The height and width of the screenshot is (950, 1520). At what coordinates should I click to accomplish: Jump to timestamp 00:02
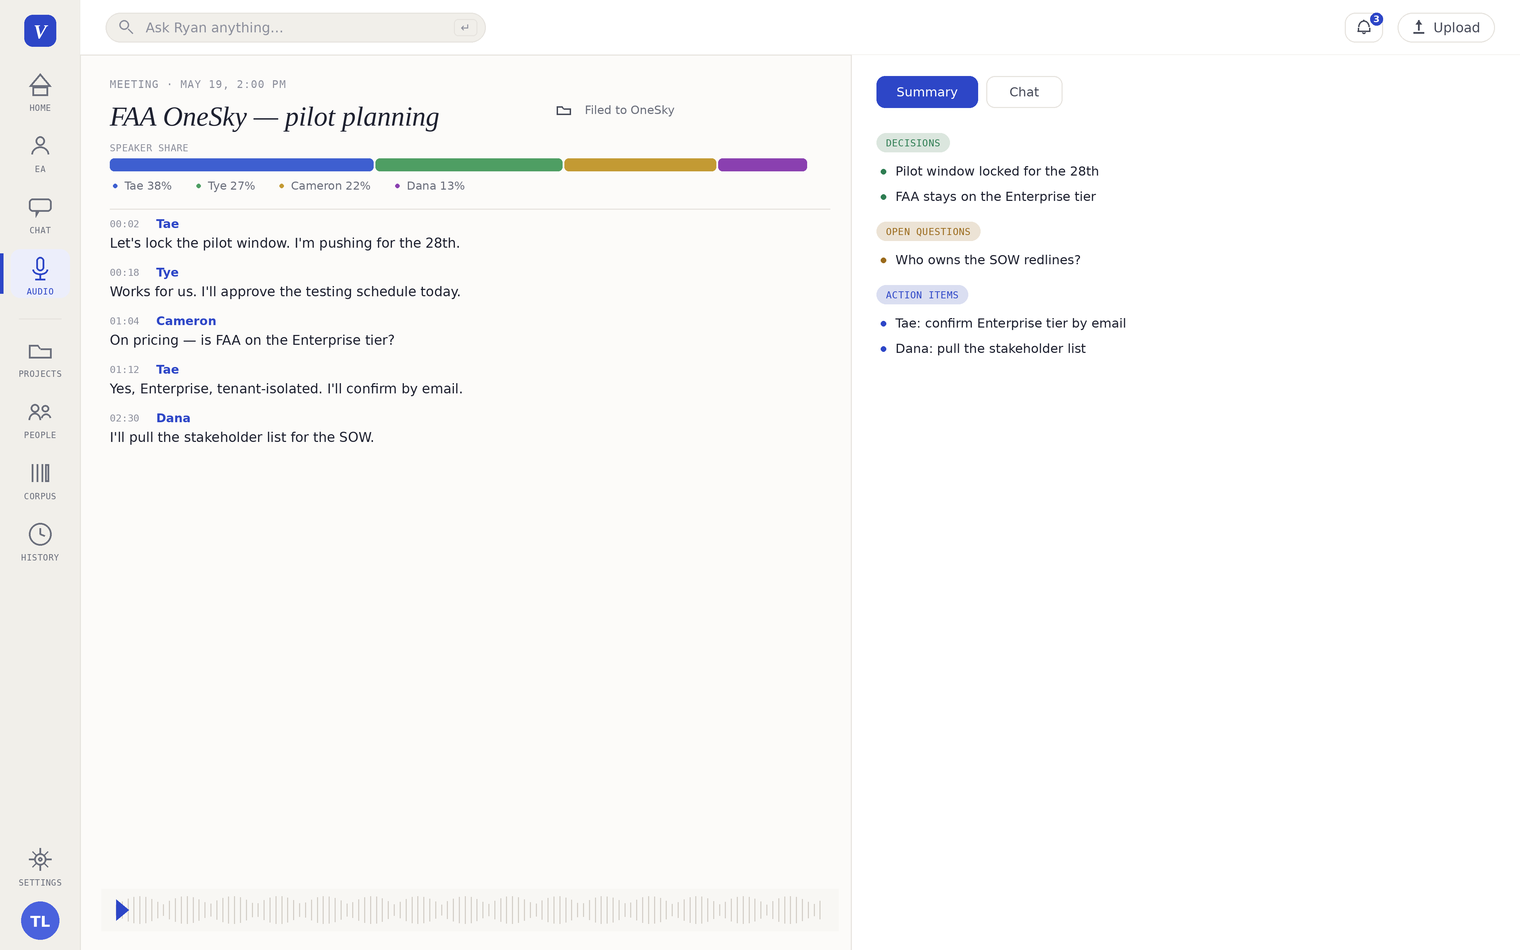coord(125,224)
